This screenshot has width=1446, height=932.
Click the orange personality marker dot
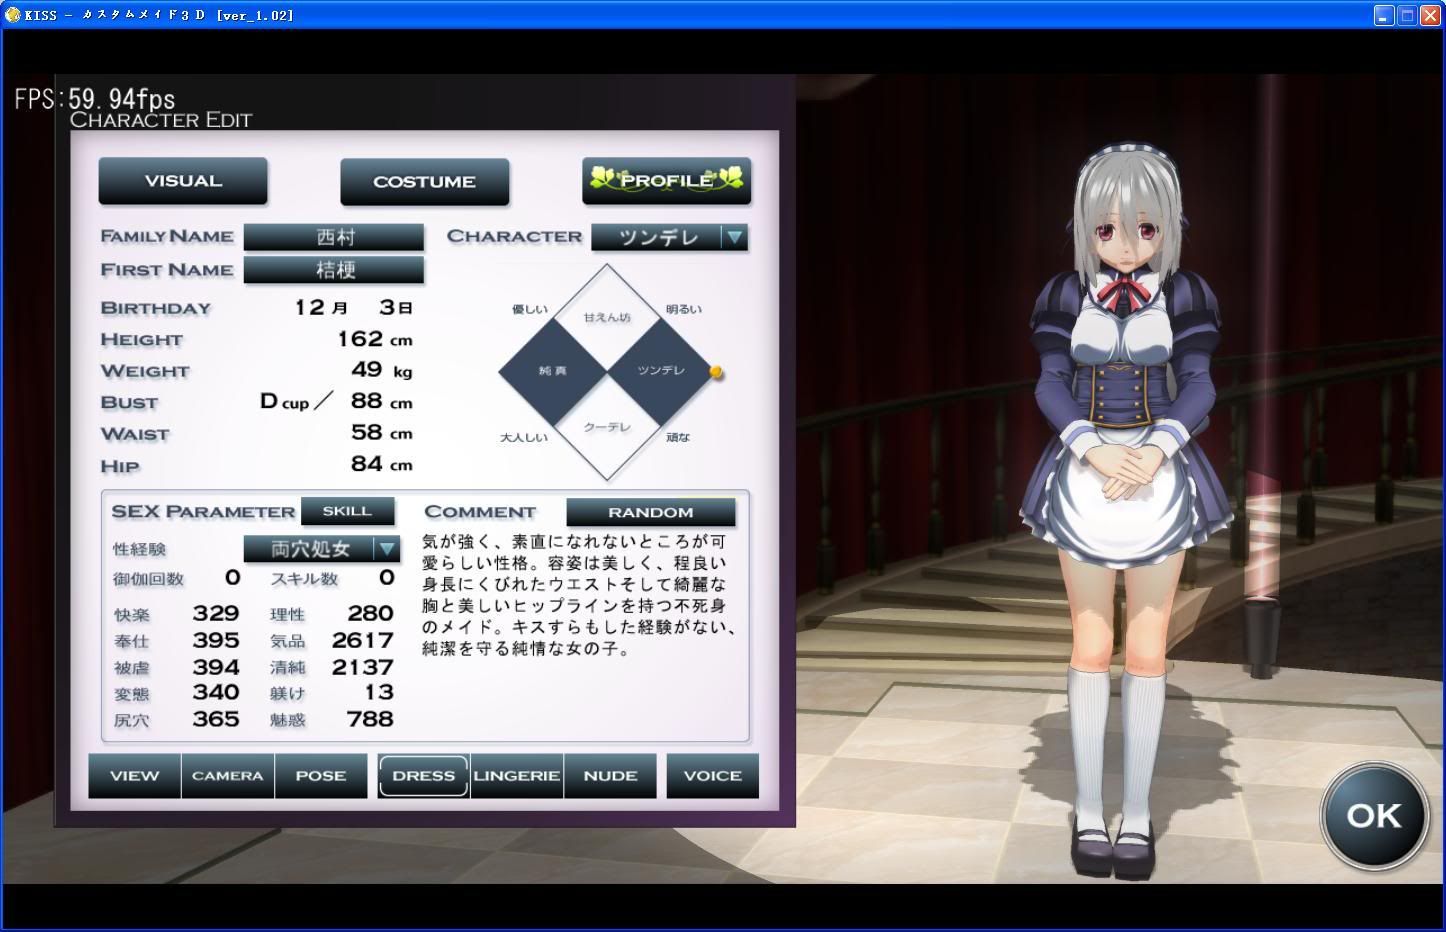click(716, 372)
